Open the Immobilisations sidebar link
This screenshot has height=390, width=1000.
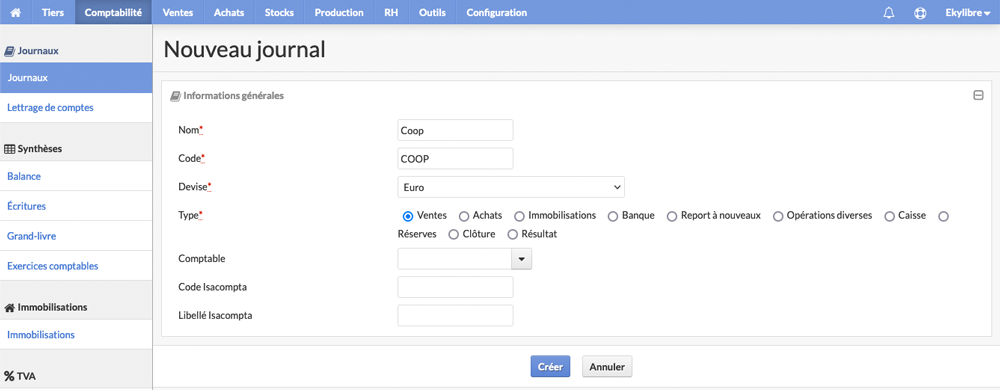click(x=76, y=335)
